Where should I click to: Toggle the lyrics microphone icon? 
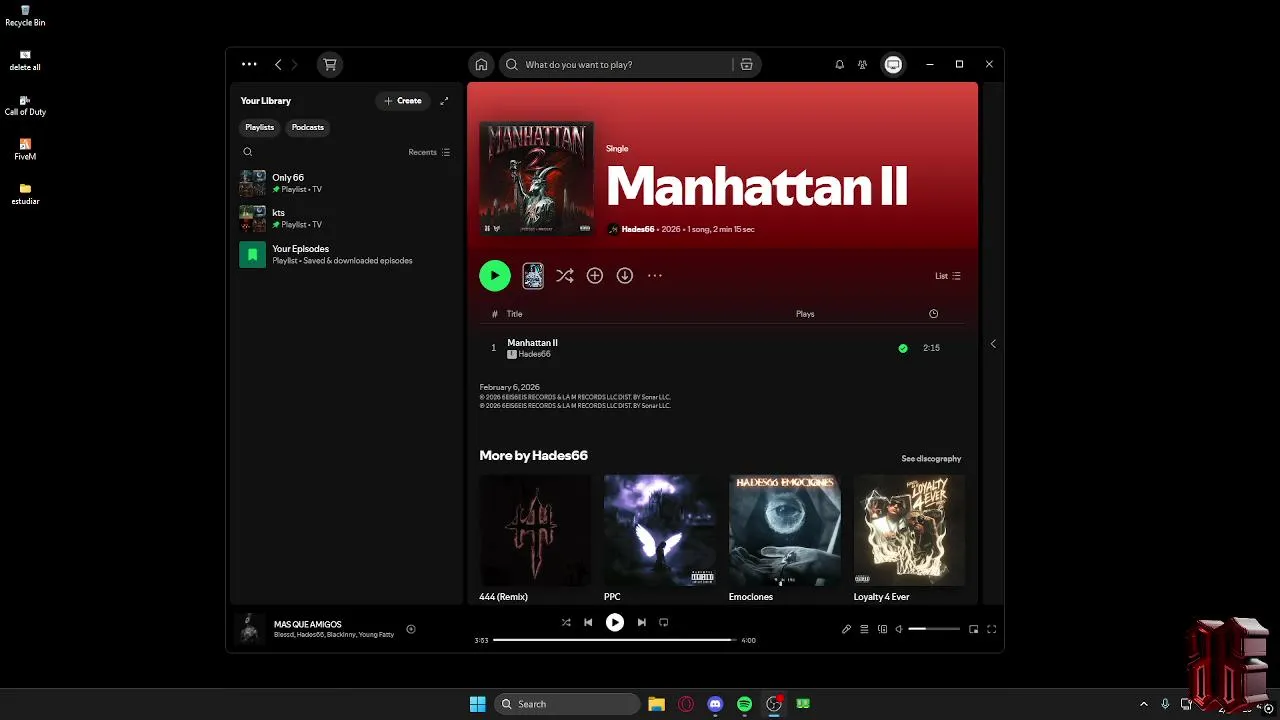(x=846, y=629)
